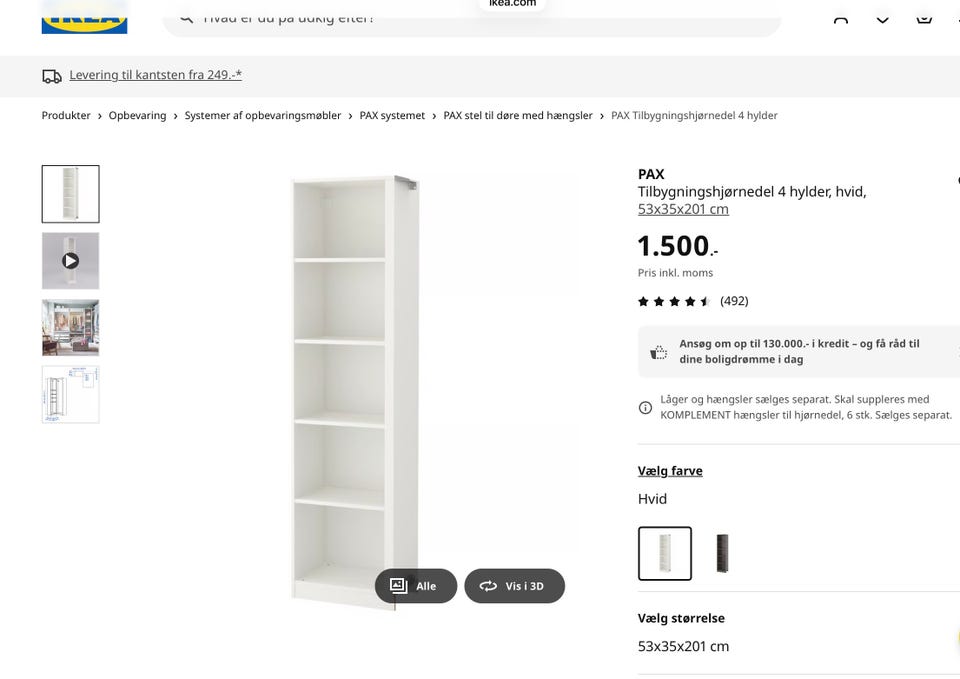Image resolution: width=960 pixels, height=679 pixels.
Task: Select size 53x35x201 cm
Action: click(x=684, y=646)
